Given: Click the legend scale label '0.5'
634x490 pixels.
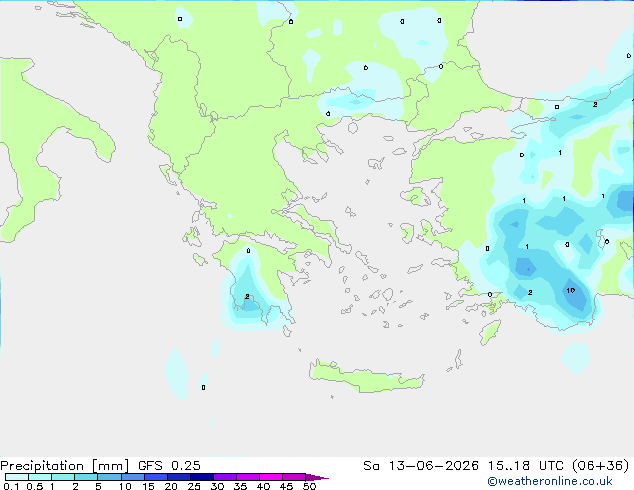Looking at the screenshot, I should tap(35, 486).
